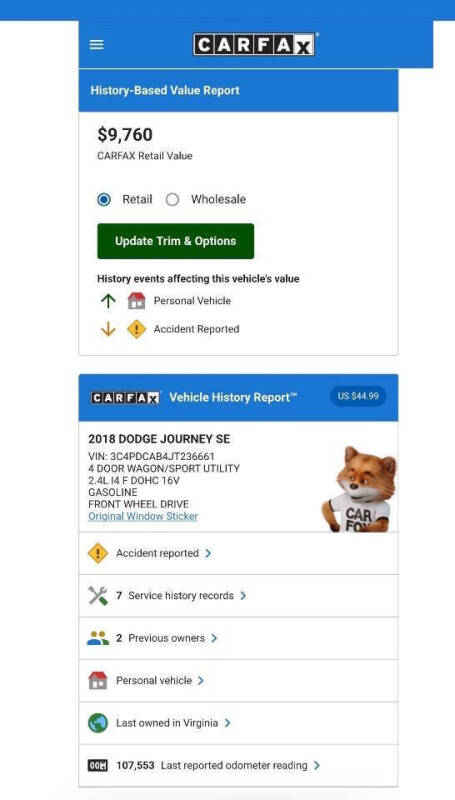Viewport: 455px width, 800px height.
Task: Click the Update Trim & Options button
Action: [x=175, y=241]
